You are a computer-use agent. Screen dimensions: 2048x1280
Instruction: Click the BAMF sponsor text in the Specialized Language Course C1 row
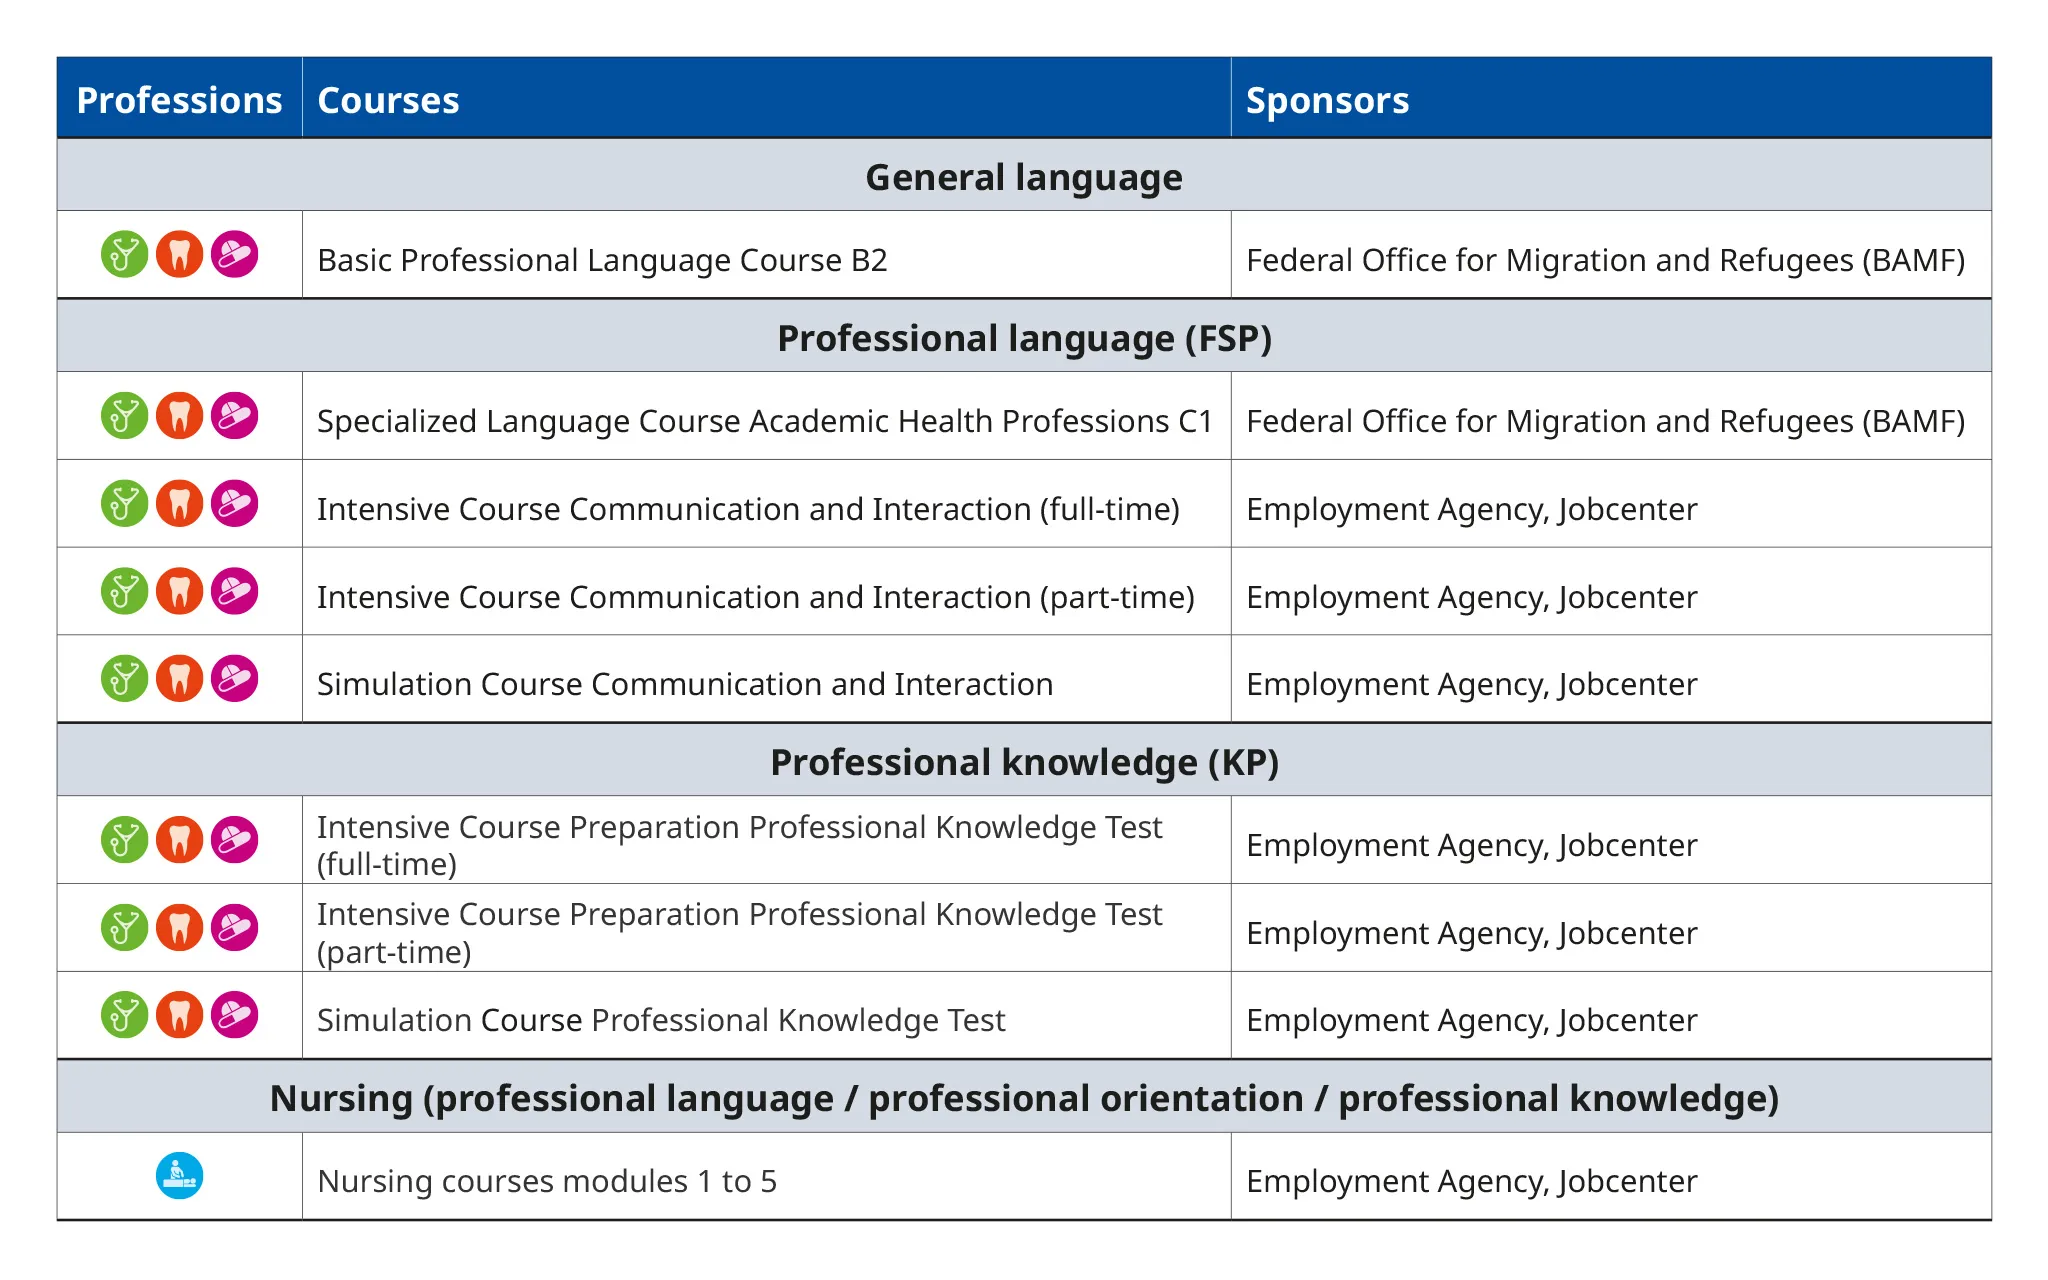(1605, 421)
